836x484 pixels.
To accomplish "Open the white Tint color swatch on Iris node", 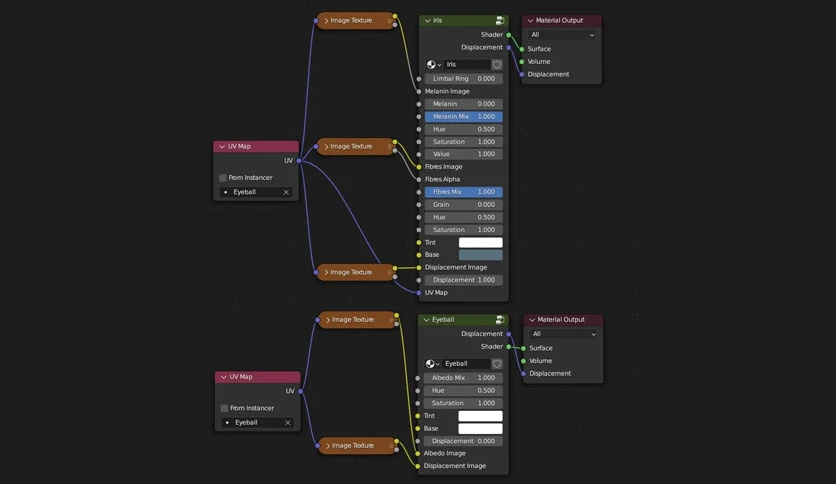I will coord(480,243).
